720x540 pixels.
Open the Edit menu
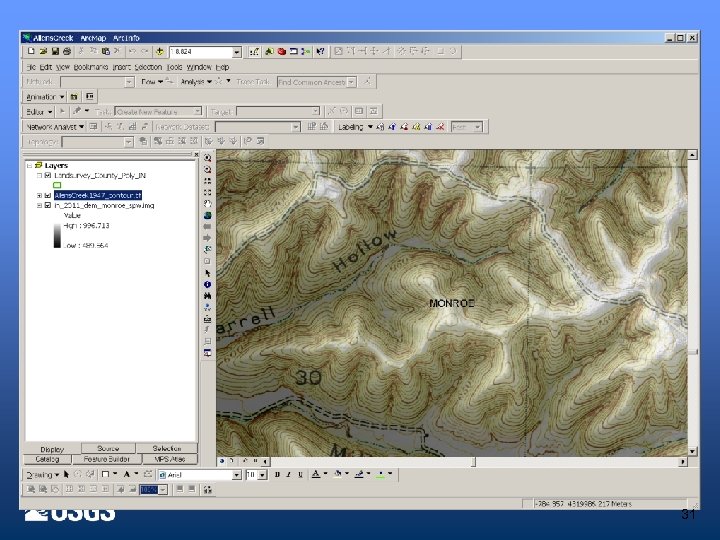[x=45, y=67]
